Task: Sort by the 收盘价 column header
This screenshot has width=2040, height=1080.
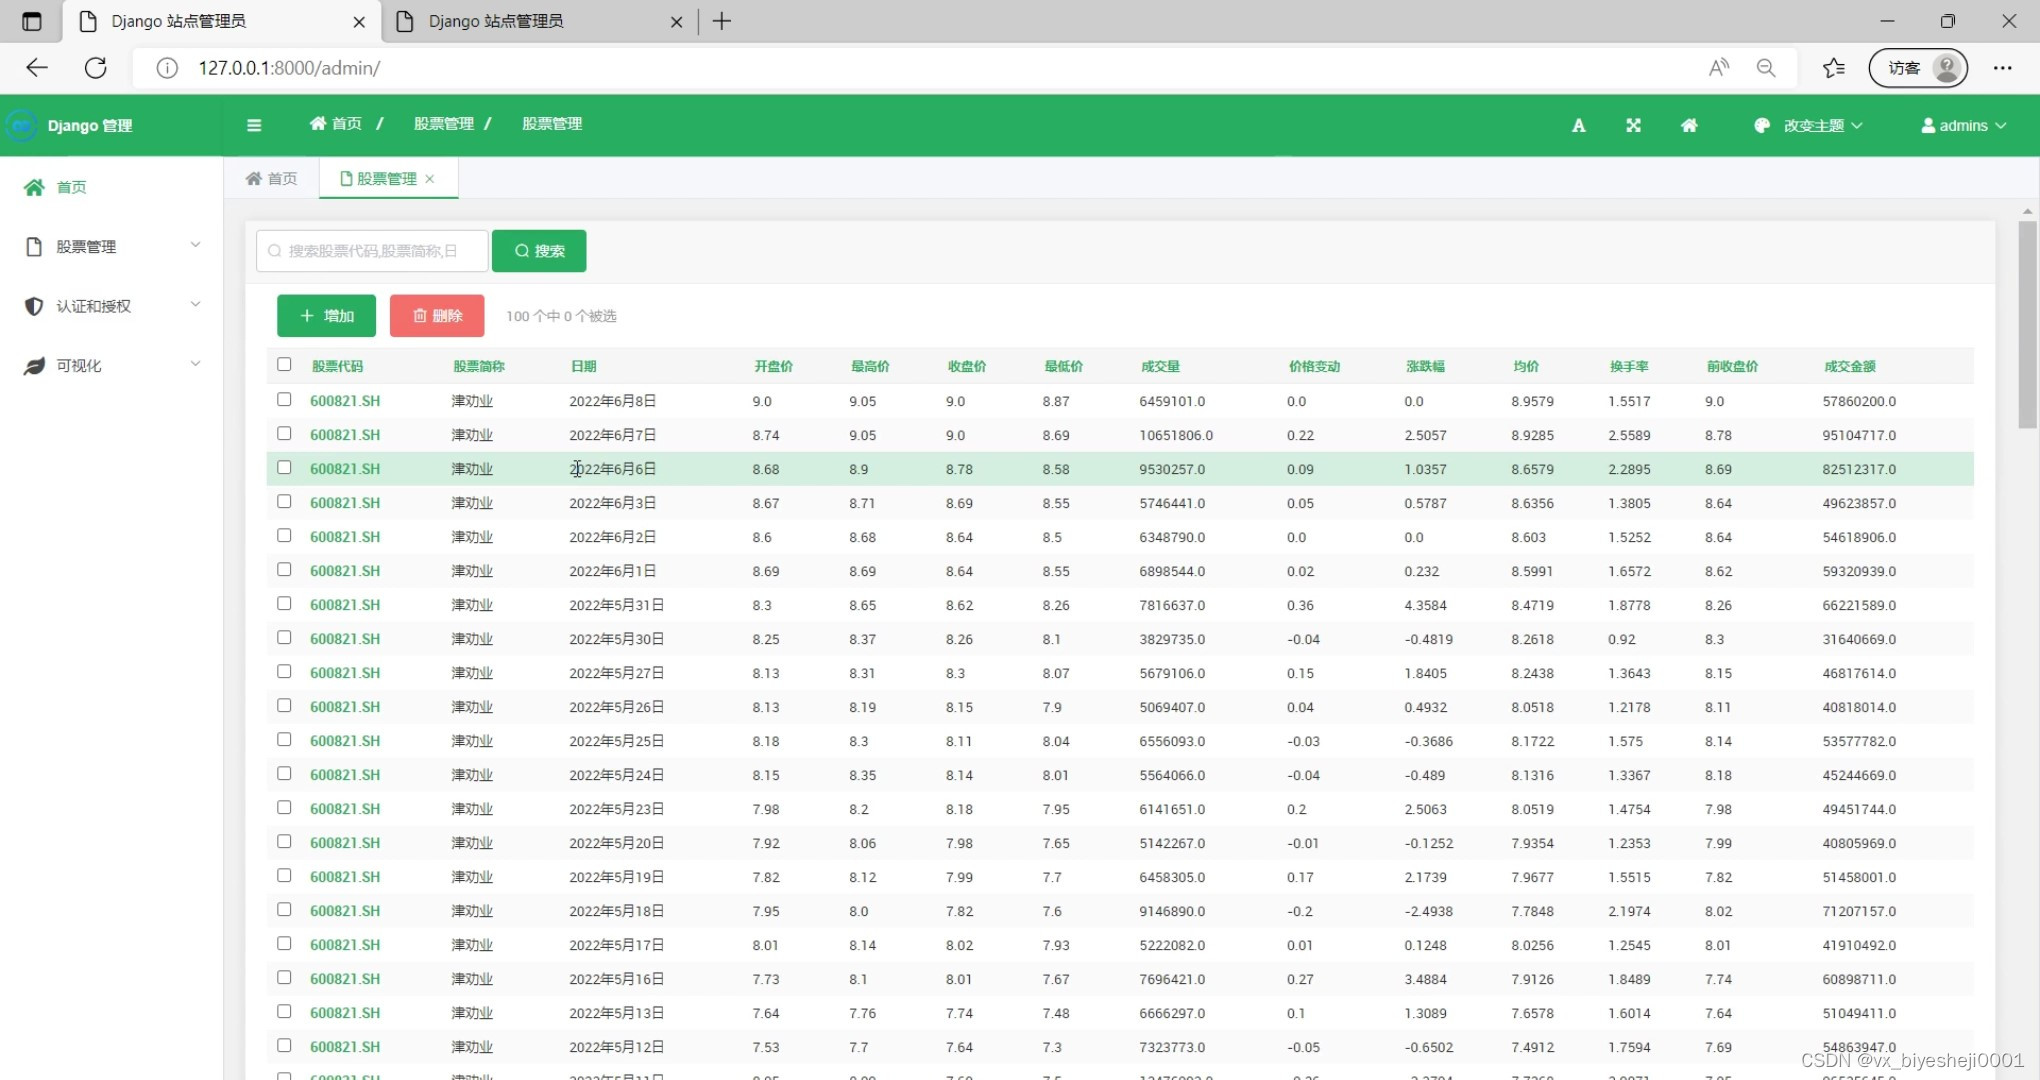Action: 966,367
